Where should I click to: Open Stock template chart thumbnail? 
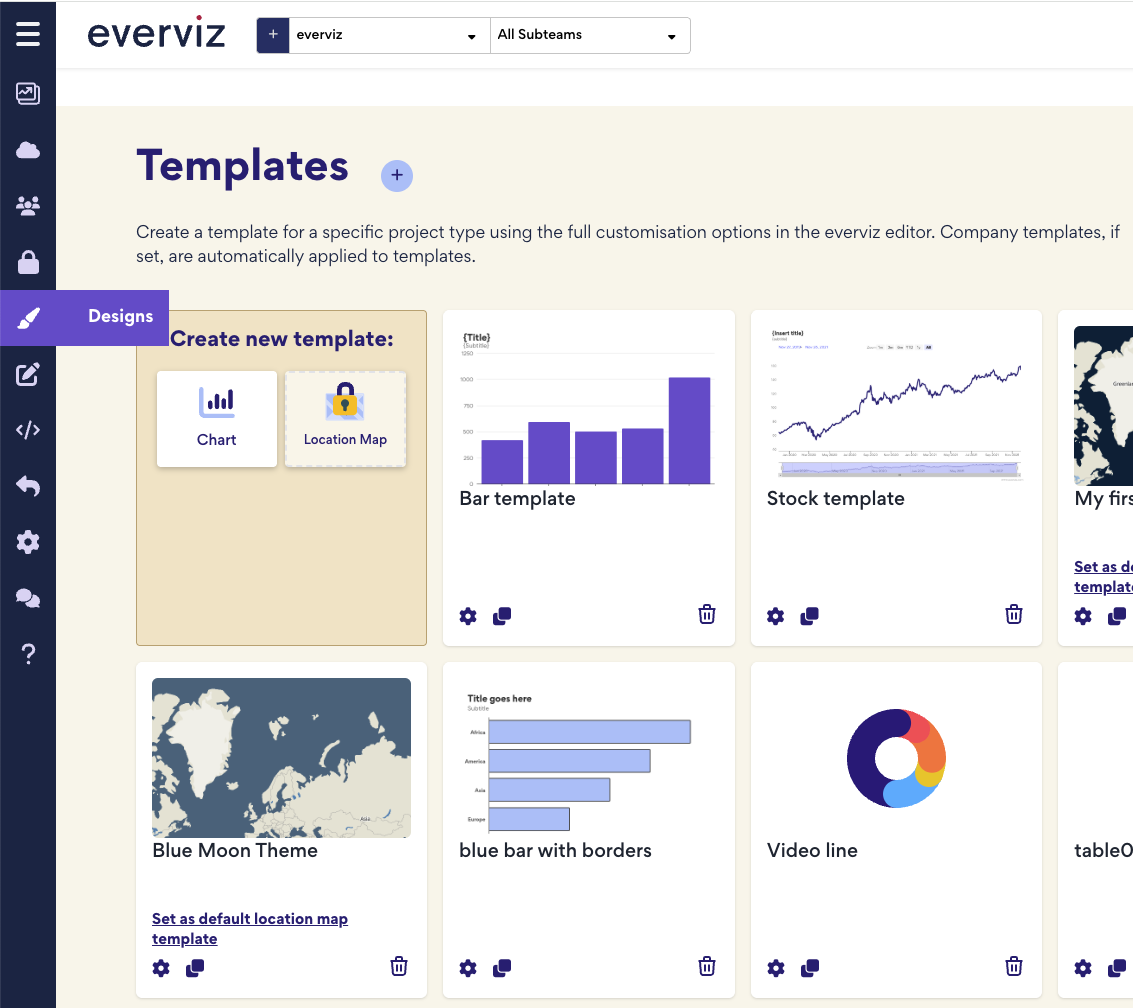(x=896, y=405)
